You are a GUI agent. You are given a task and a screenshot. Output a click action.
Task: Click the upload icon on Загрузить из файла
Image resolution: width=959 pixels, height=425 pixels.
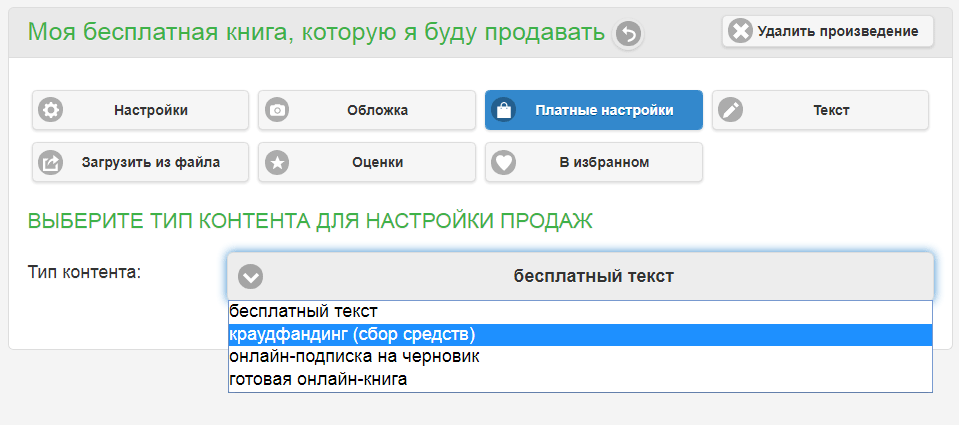(50, 162)
